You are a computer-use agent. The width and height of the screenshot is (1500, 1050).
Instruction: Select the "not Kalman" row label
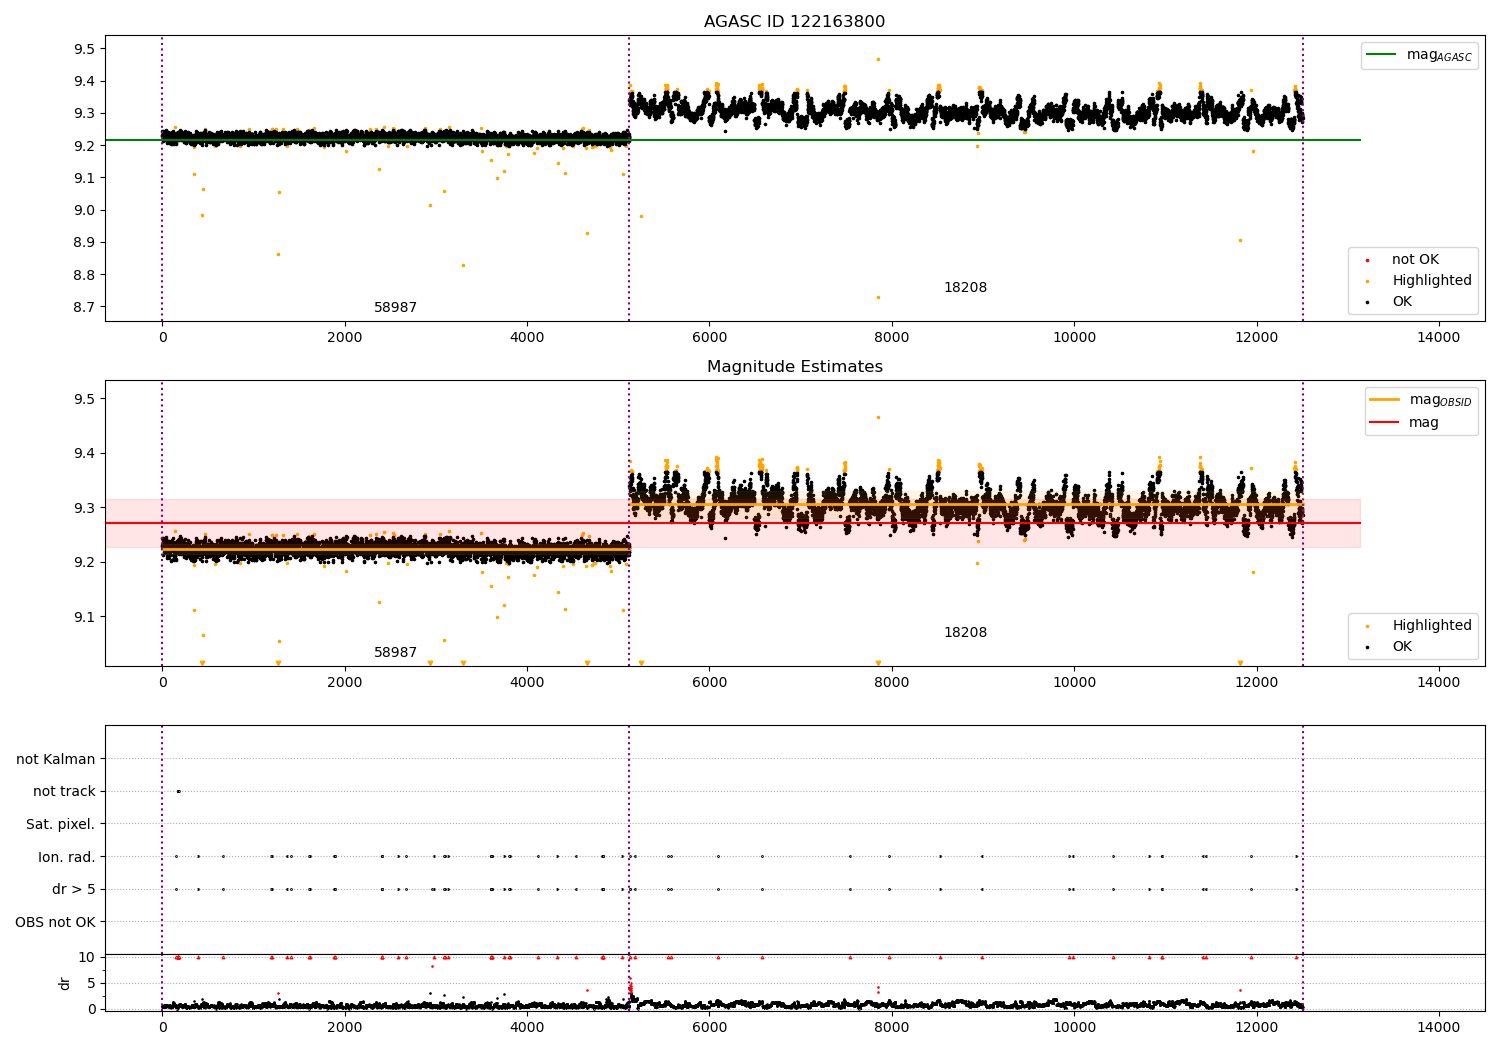point(56,759)
